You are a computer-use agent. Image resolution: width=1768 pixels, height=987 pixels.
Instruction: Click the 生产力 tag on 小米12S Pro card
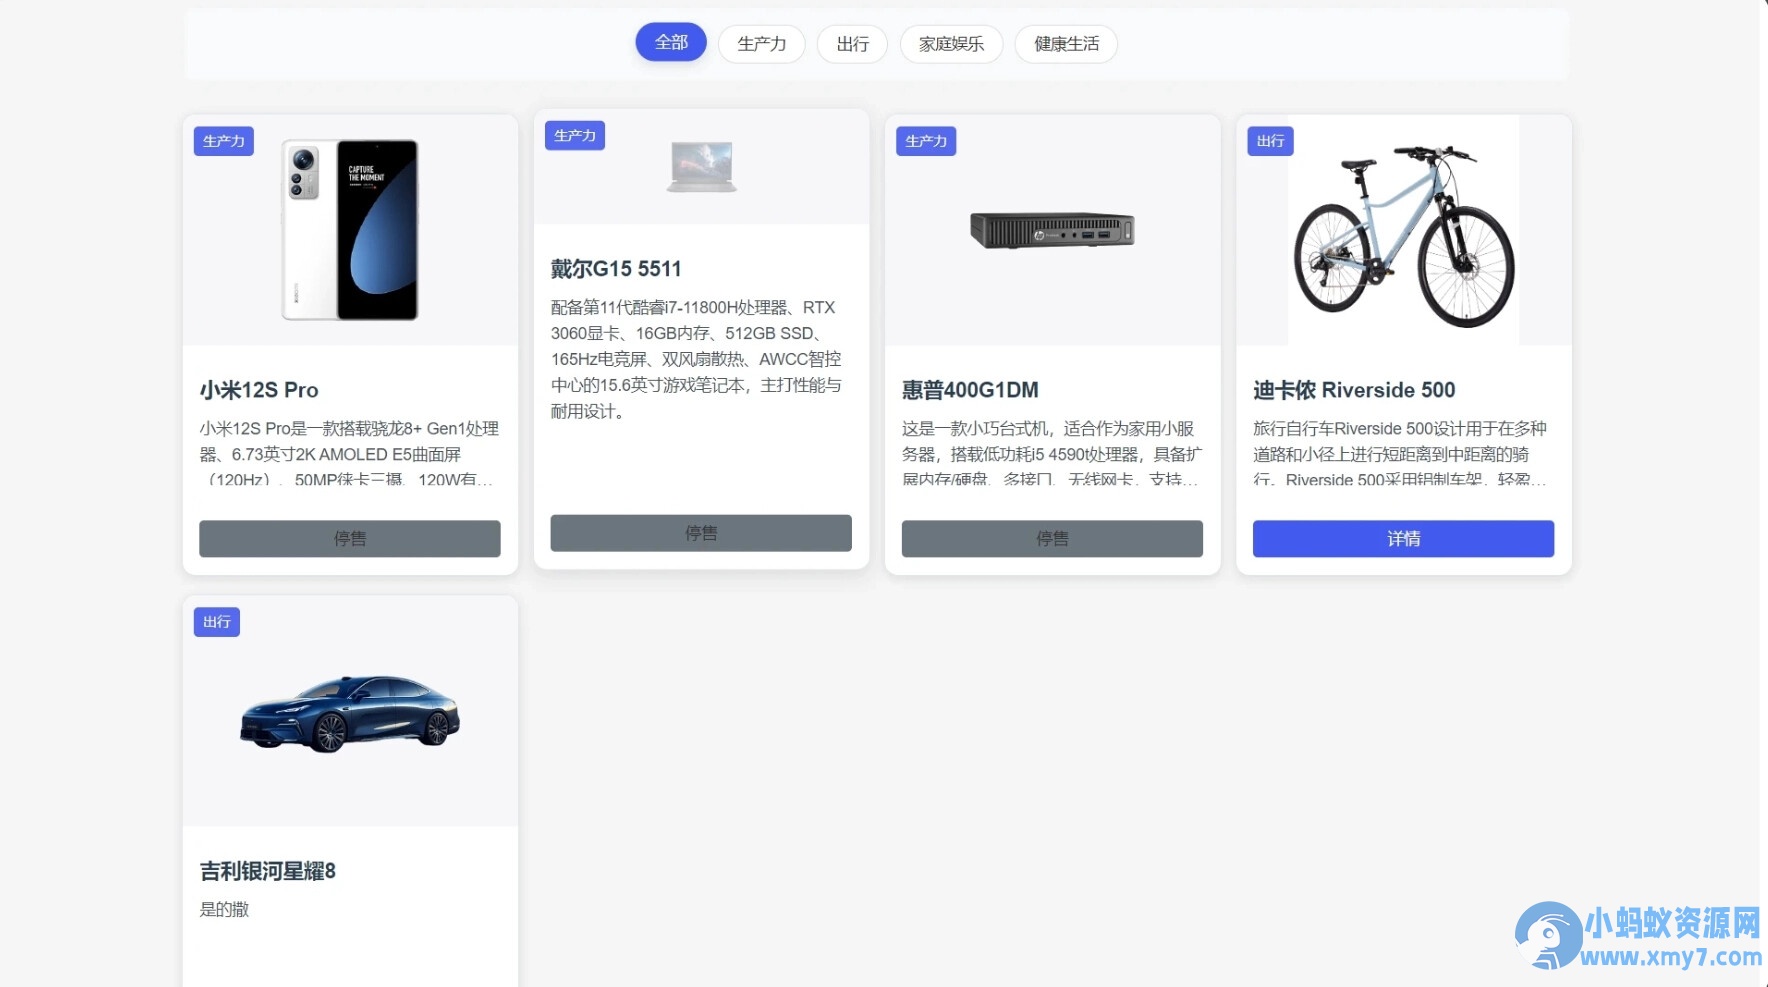[x=224, y=141]
